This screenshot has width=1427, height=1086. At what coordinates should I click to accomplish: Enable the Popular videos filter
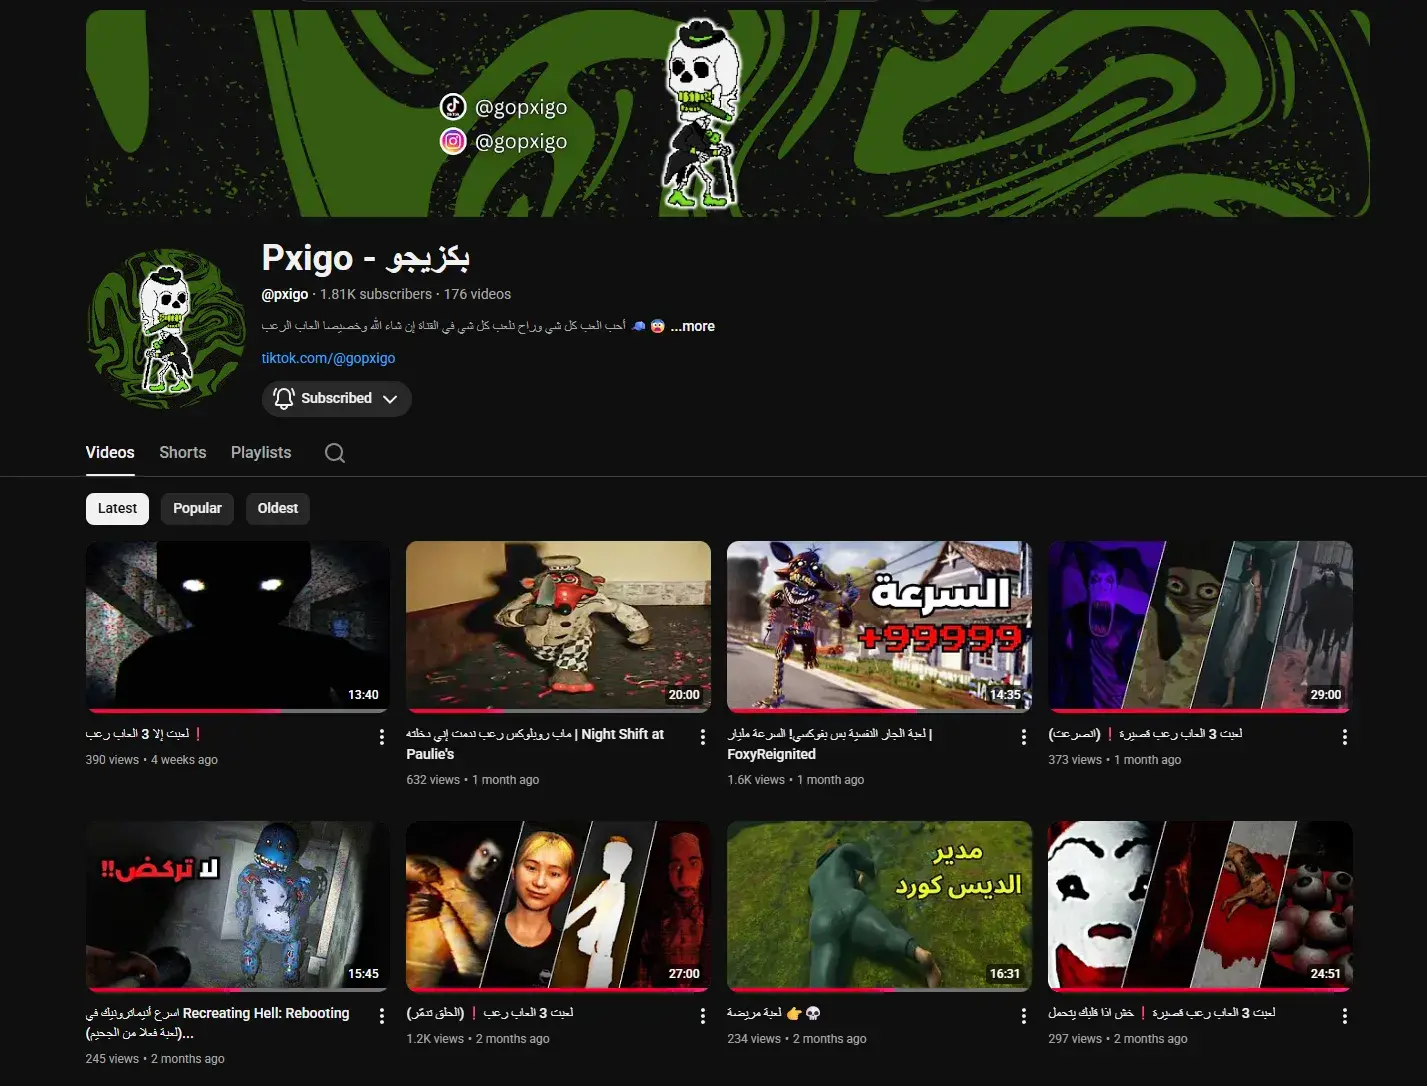click(197, 508)
